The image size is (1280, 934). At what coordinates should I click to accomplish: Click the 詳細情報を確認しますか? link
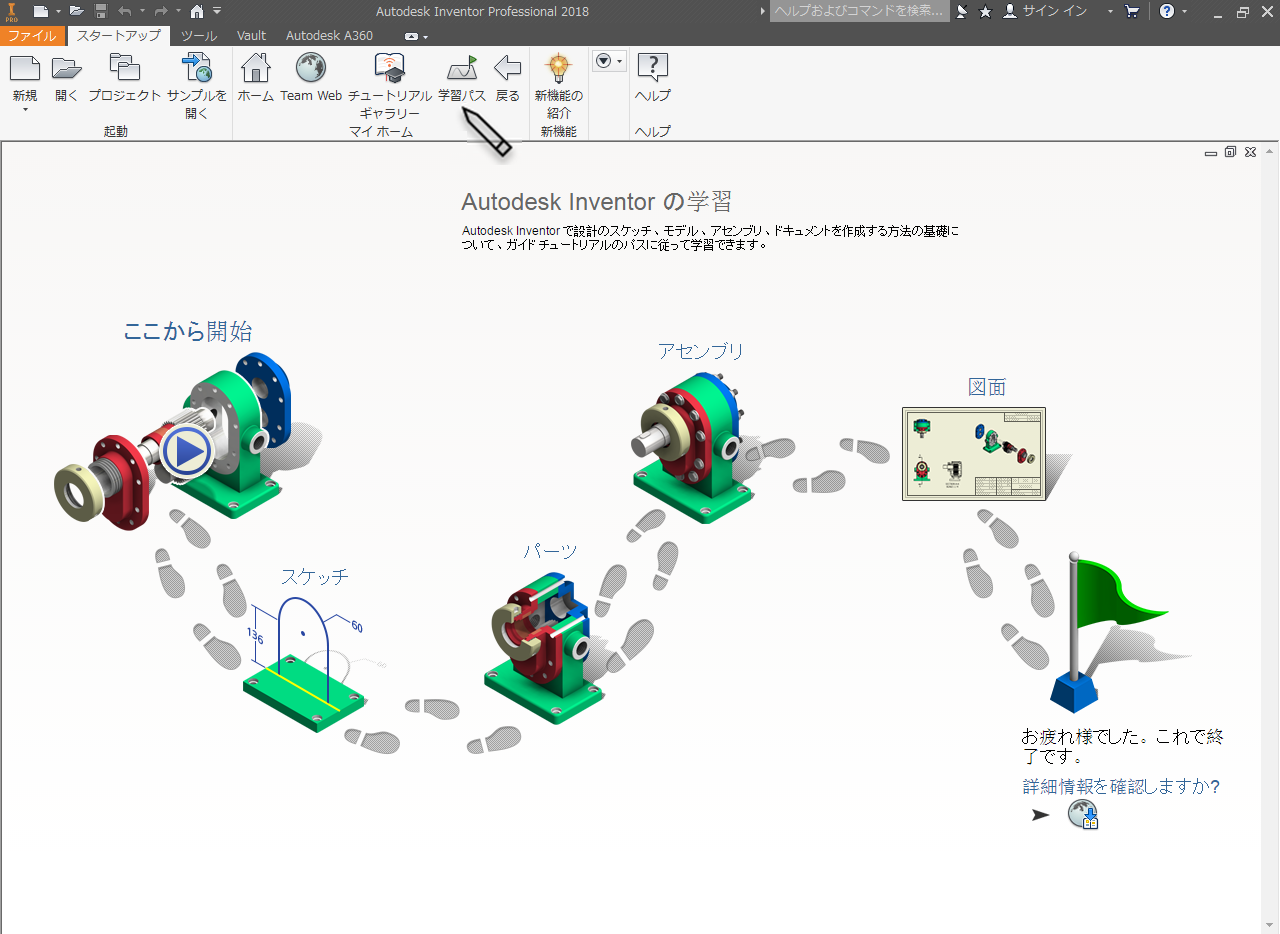(x=1121, y=786)
